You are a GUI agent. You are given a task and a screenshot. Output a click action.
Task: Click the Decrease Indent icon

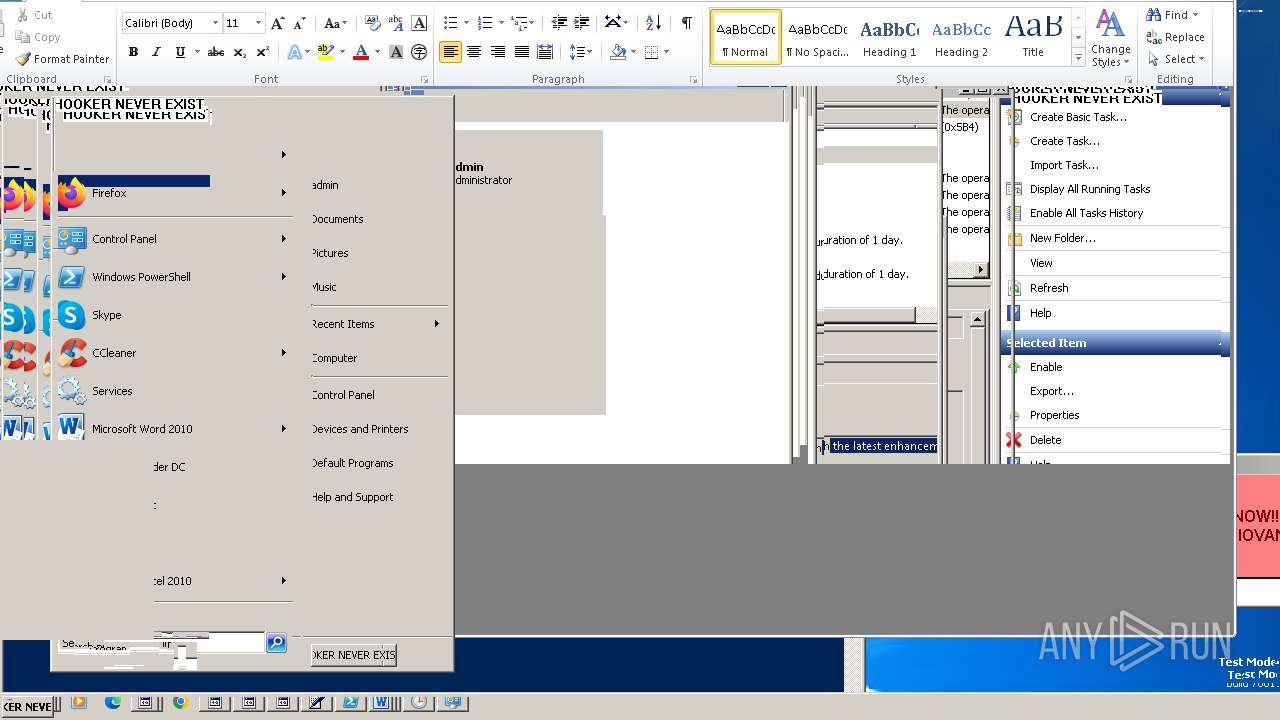(559, 23)
